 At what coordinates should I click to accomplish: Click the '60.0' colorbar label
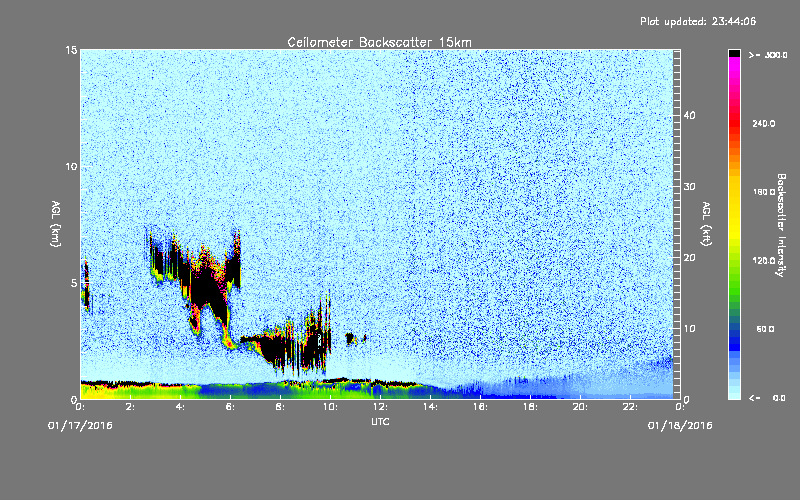(765, 329)
